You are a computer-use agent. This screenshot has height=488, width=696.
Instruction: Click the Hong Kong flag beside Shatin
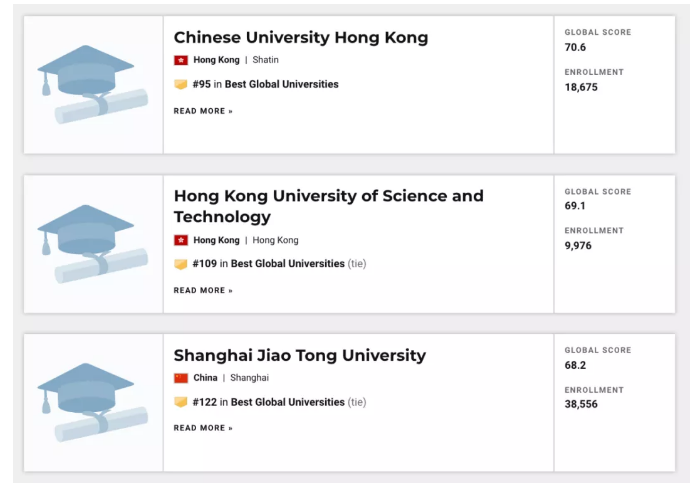(x=181, y=60)
